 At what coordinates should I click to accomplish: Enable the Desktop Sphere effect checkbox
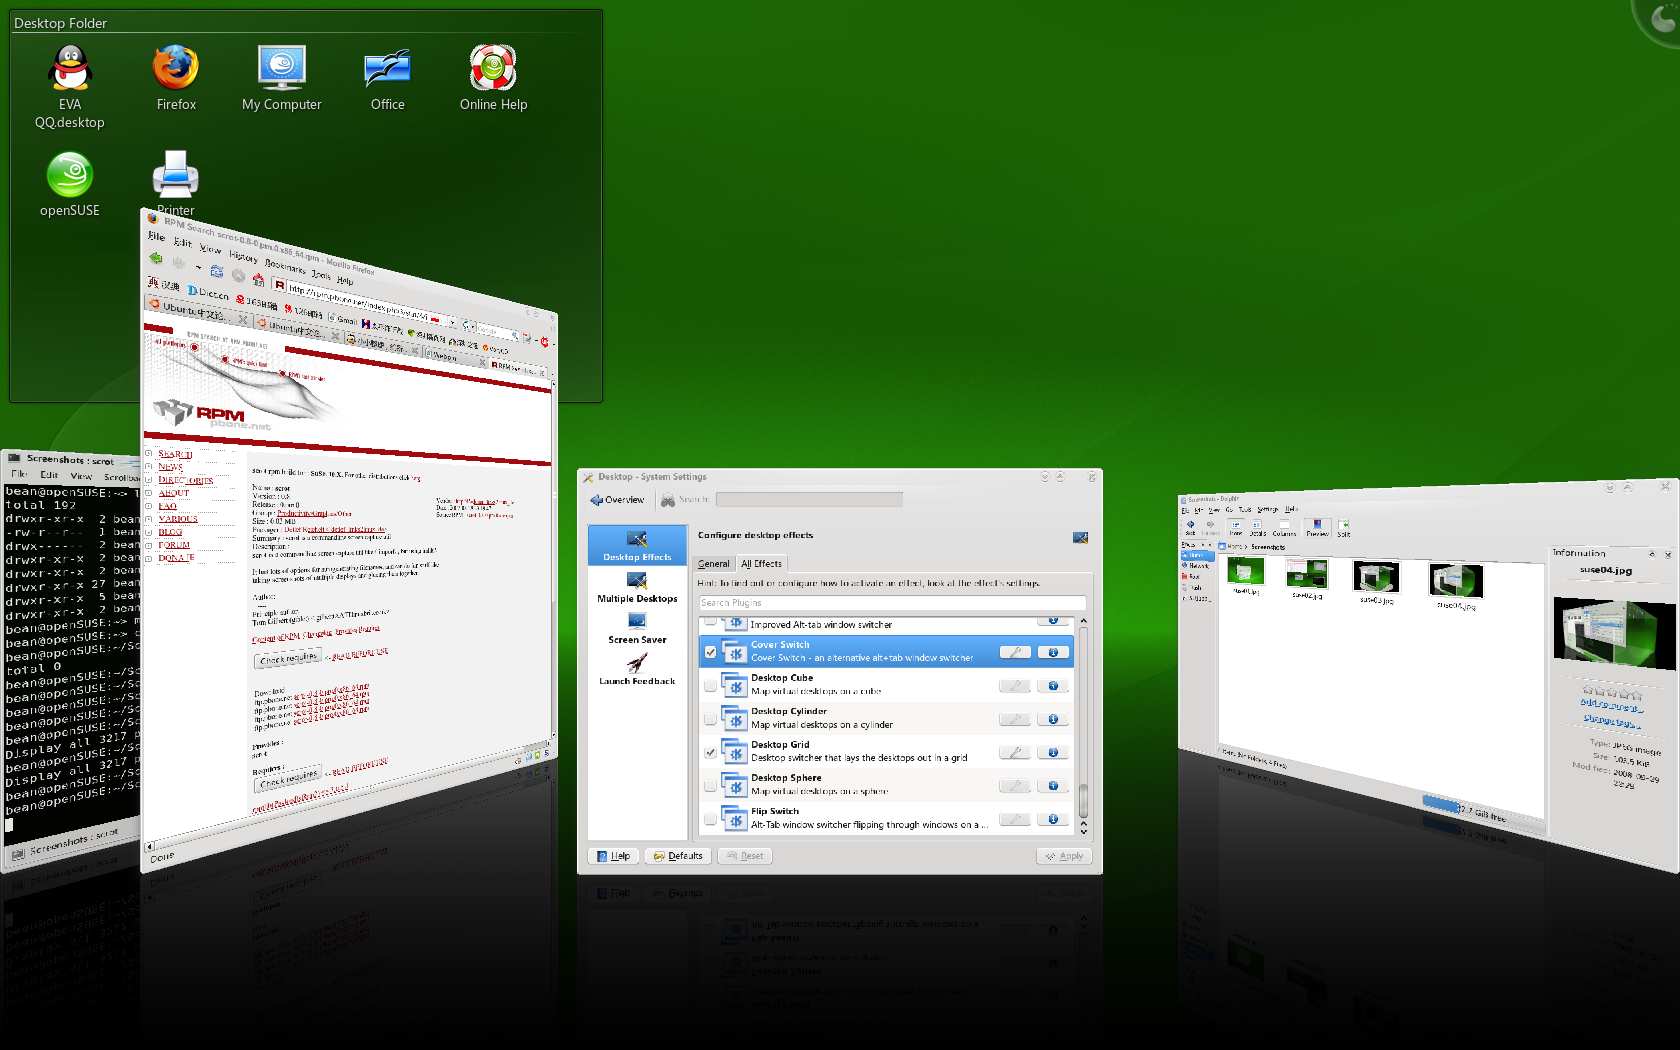(711, 786)
